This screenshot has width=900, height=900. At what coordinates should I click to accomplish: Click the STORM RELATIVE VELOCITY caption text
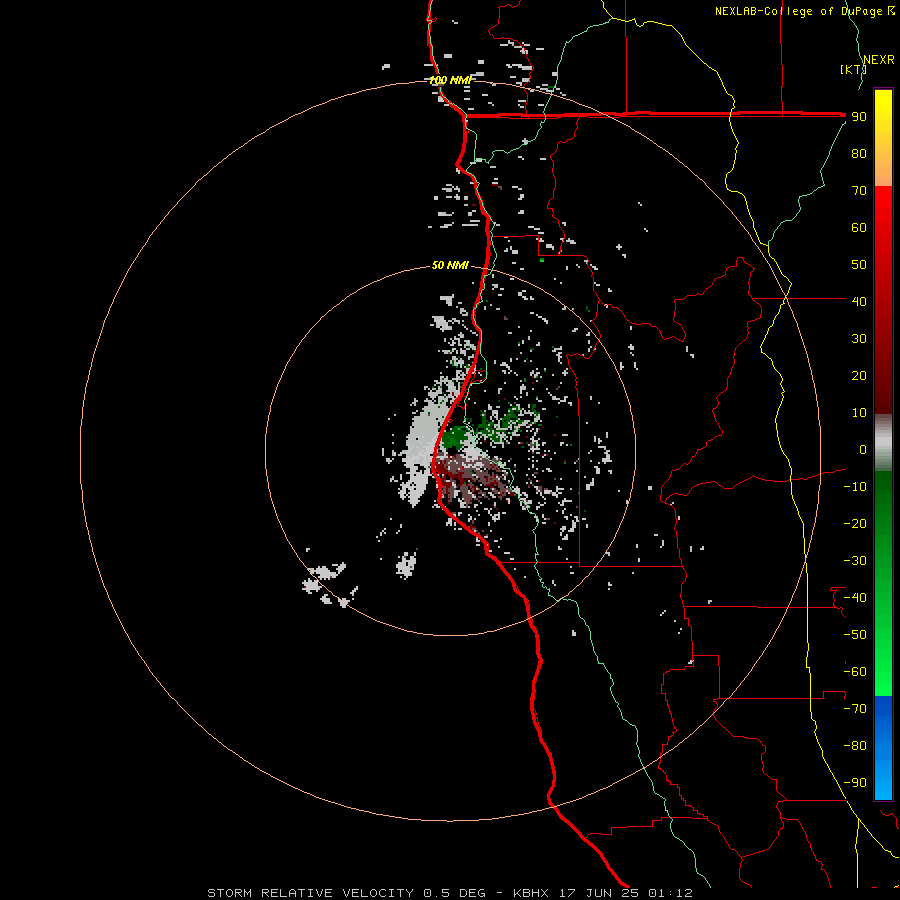click(310, 893)
